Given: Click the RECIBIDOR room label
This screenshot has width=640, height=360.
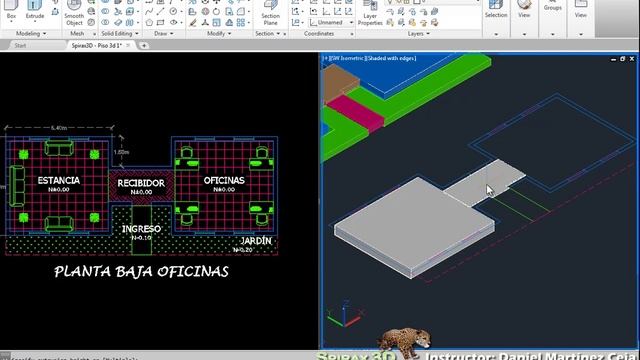Looking at the screenshot, I should (x=141, y=183).
